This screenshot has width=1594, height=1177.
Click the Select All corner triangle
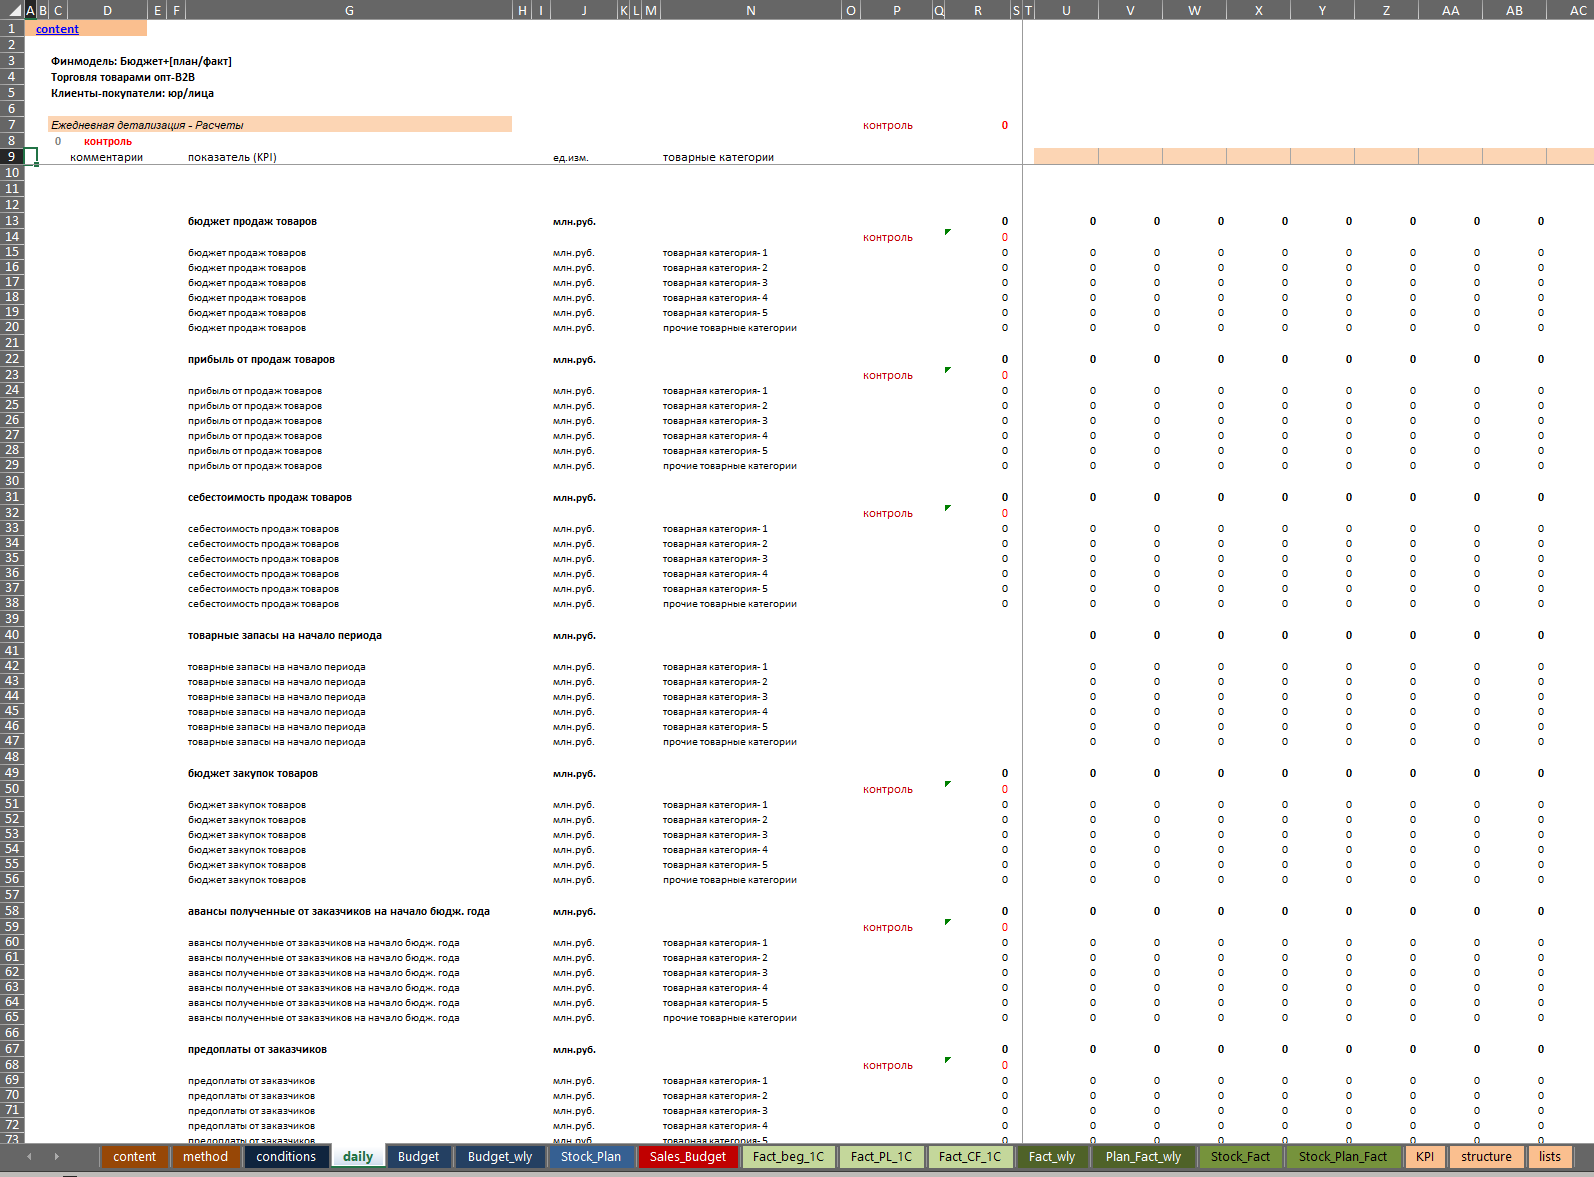11,10
